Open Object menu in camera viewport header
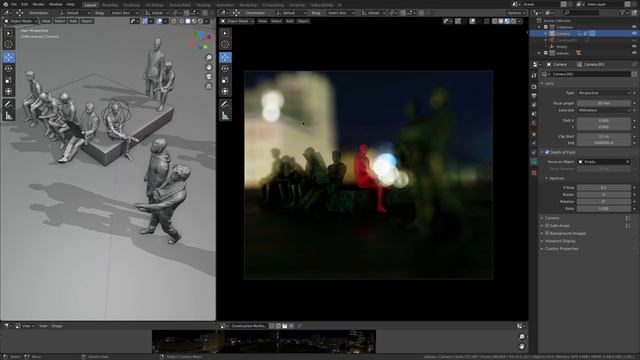The image size is (640, 360). [303, 21]
